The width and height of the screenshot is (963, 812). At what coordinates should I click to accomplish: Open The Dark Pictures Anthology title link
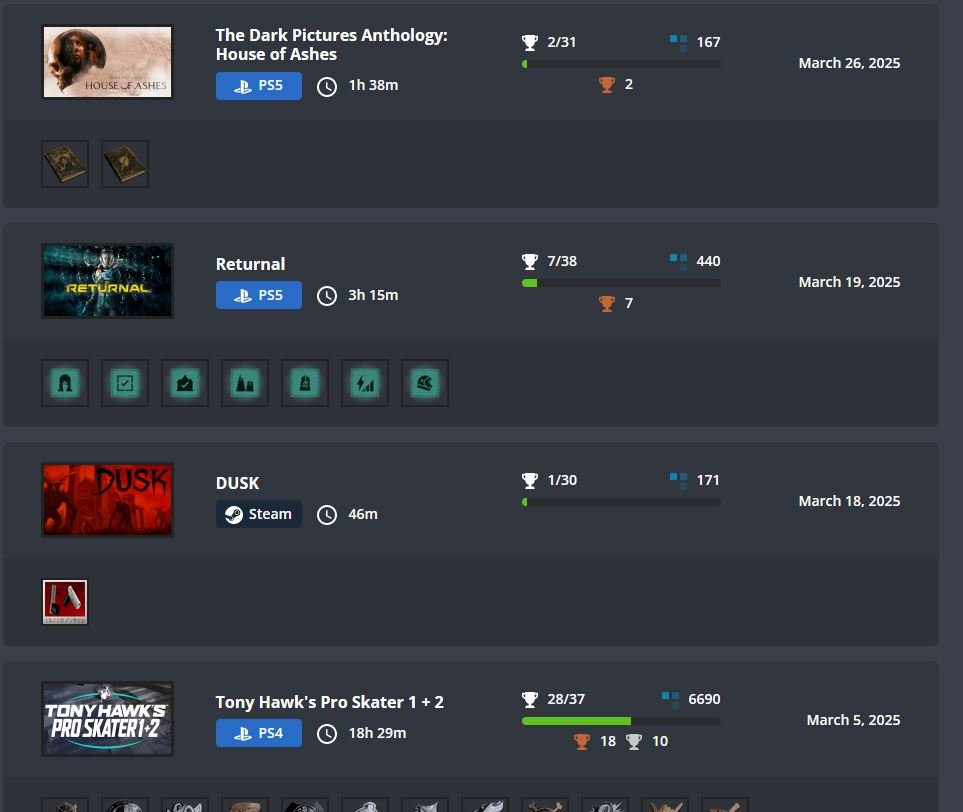click(332, 45)
